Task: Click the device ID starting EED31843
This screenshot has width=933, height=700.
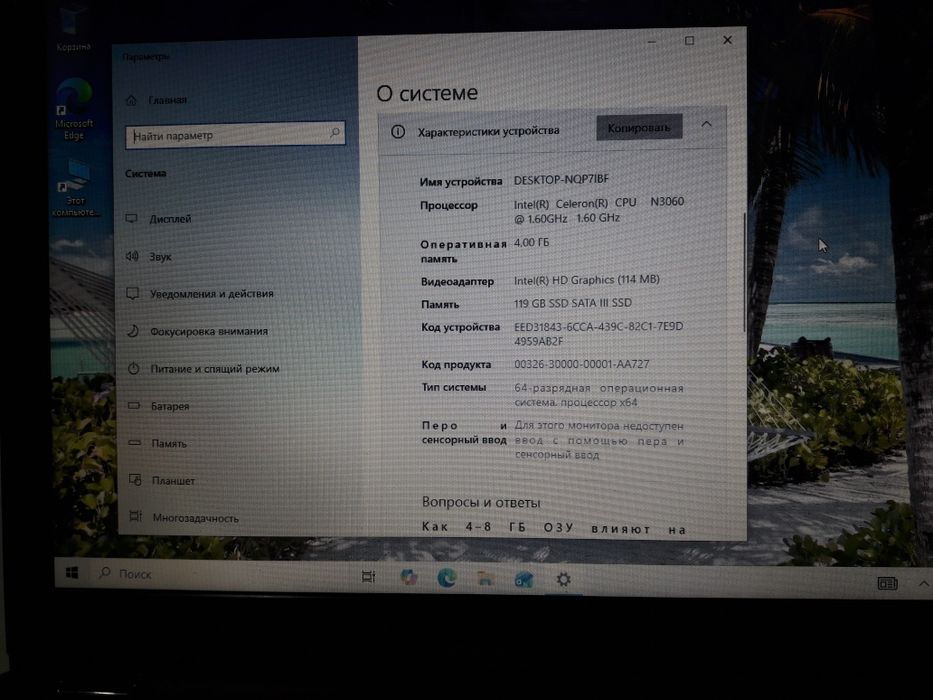Action: (x=599, y=333)
